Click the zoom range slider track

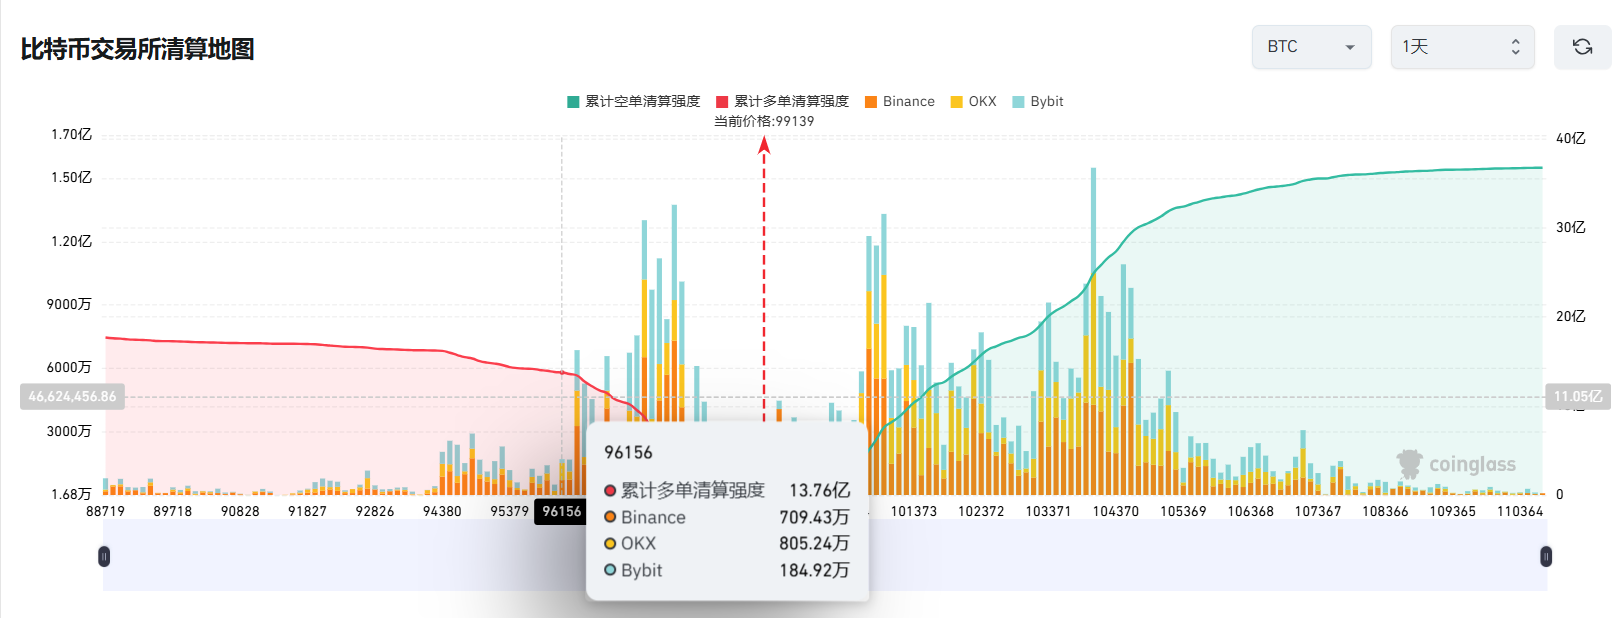coord(825,556)
